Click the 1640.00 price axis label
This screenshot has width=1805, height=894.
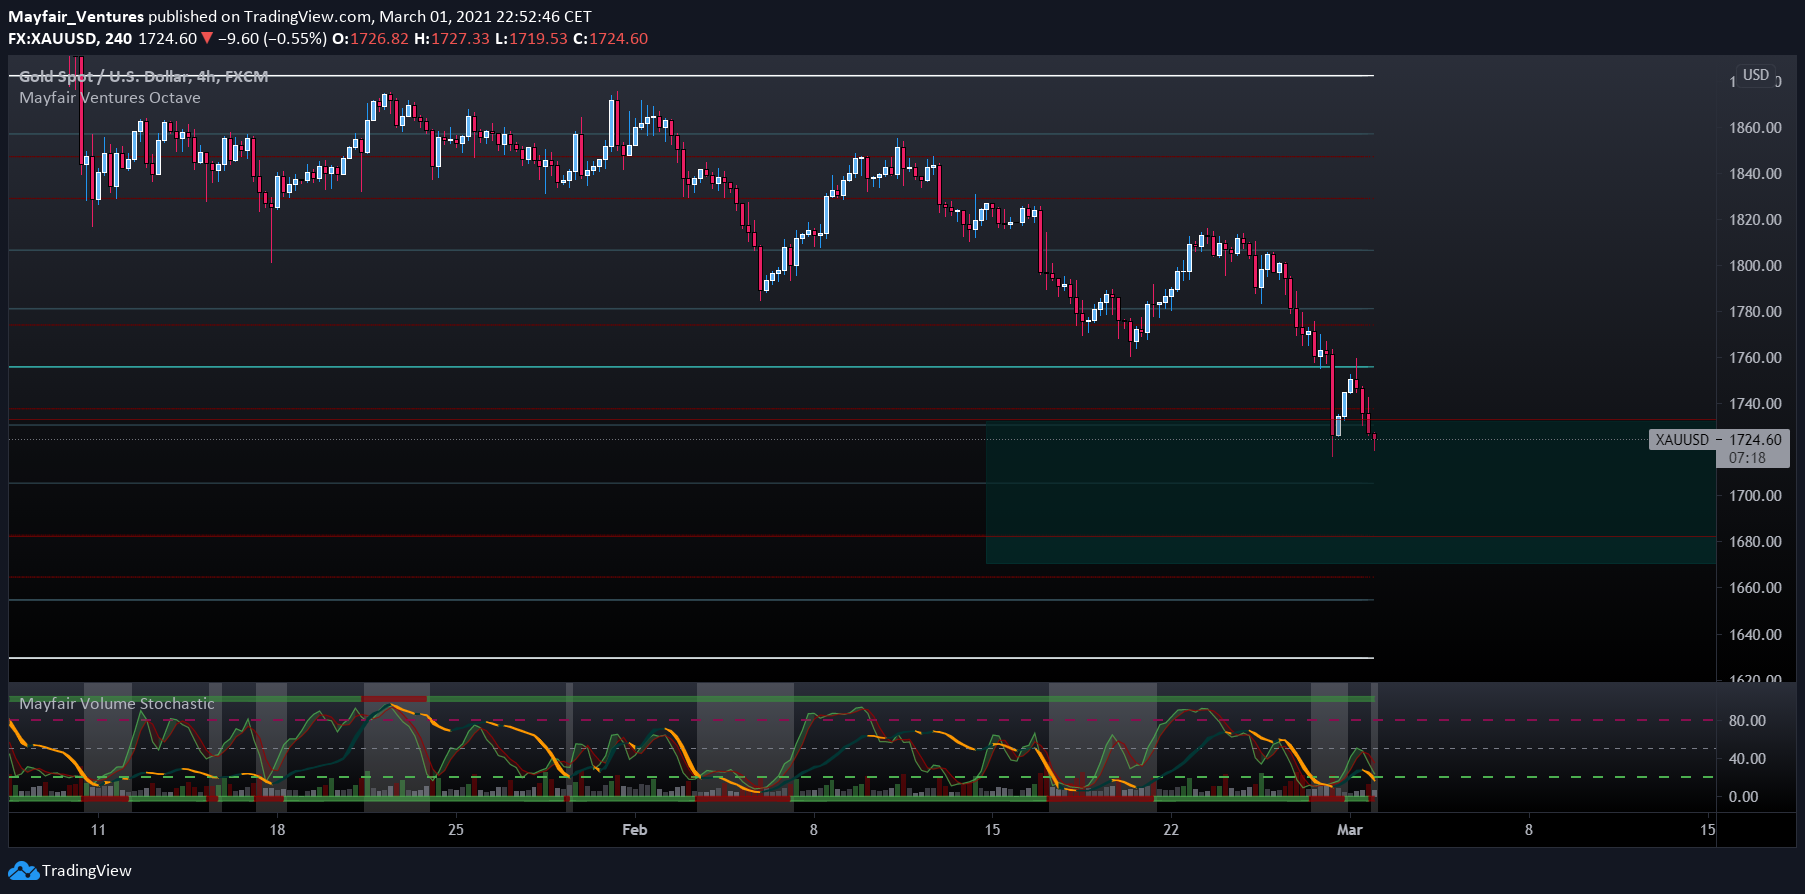(1756, 635)
